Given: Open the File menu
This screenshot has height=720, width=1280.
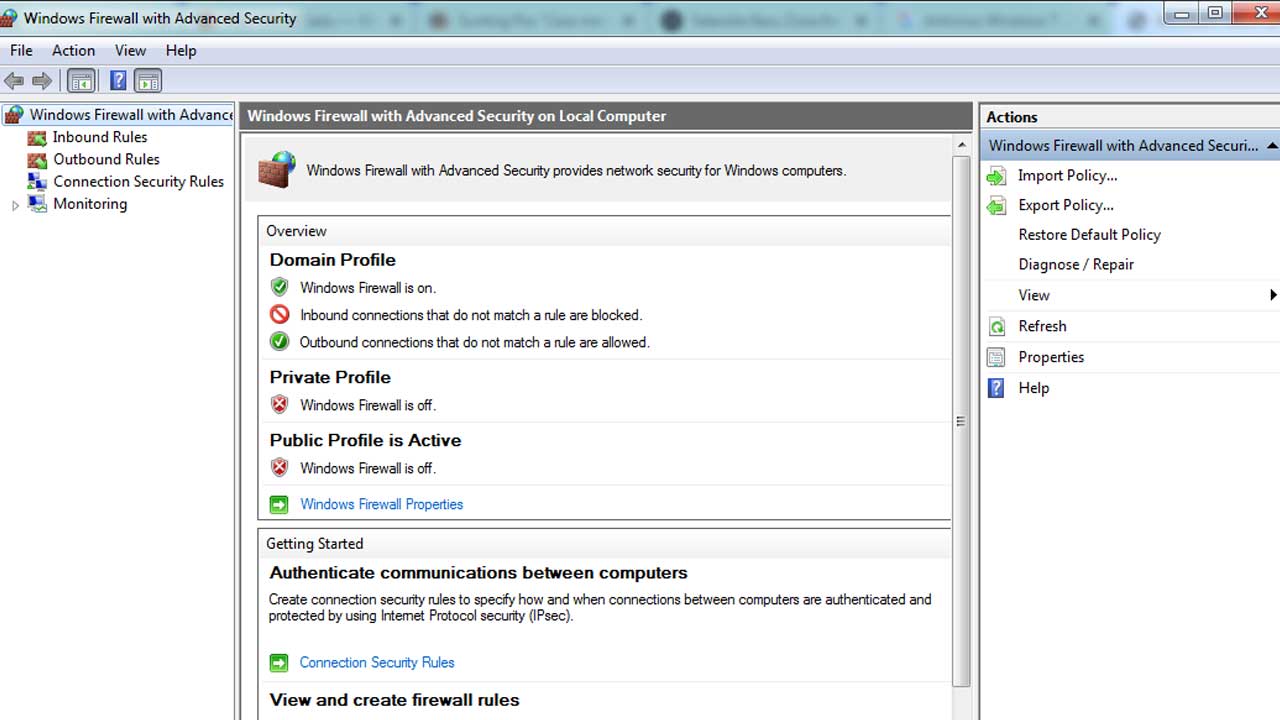Looking at the screenshot, I should pyautogui.click(x=21, y=50).
